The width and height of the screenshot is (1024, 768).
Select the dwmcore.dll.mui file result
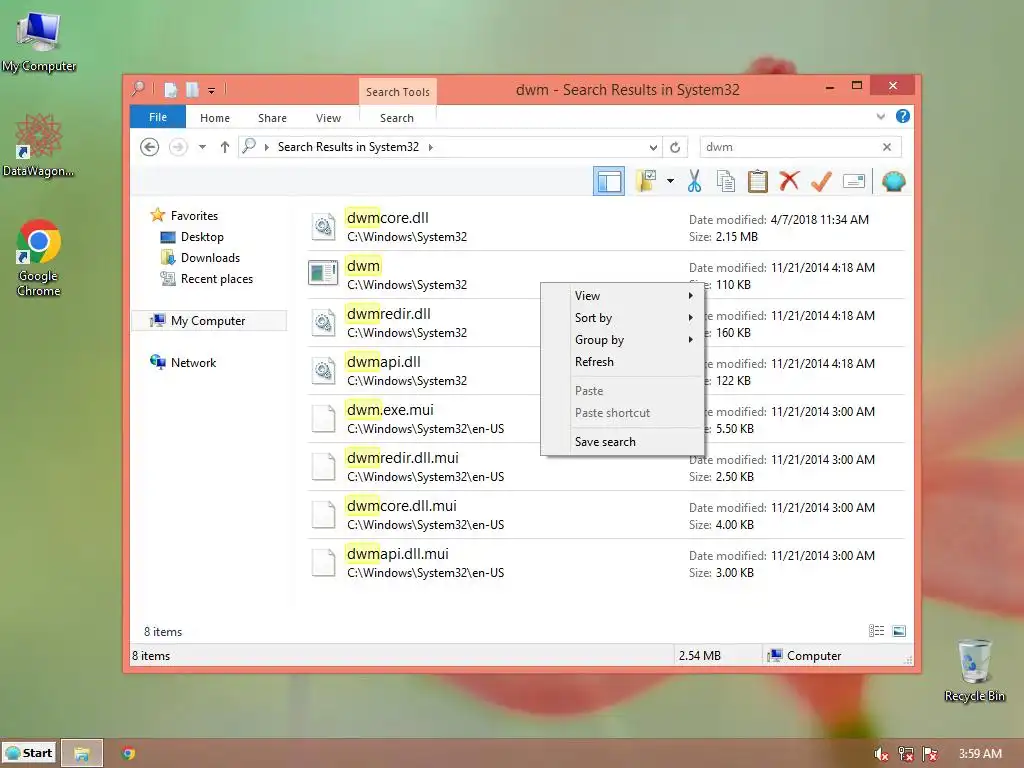point(605,515)
